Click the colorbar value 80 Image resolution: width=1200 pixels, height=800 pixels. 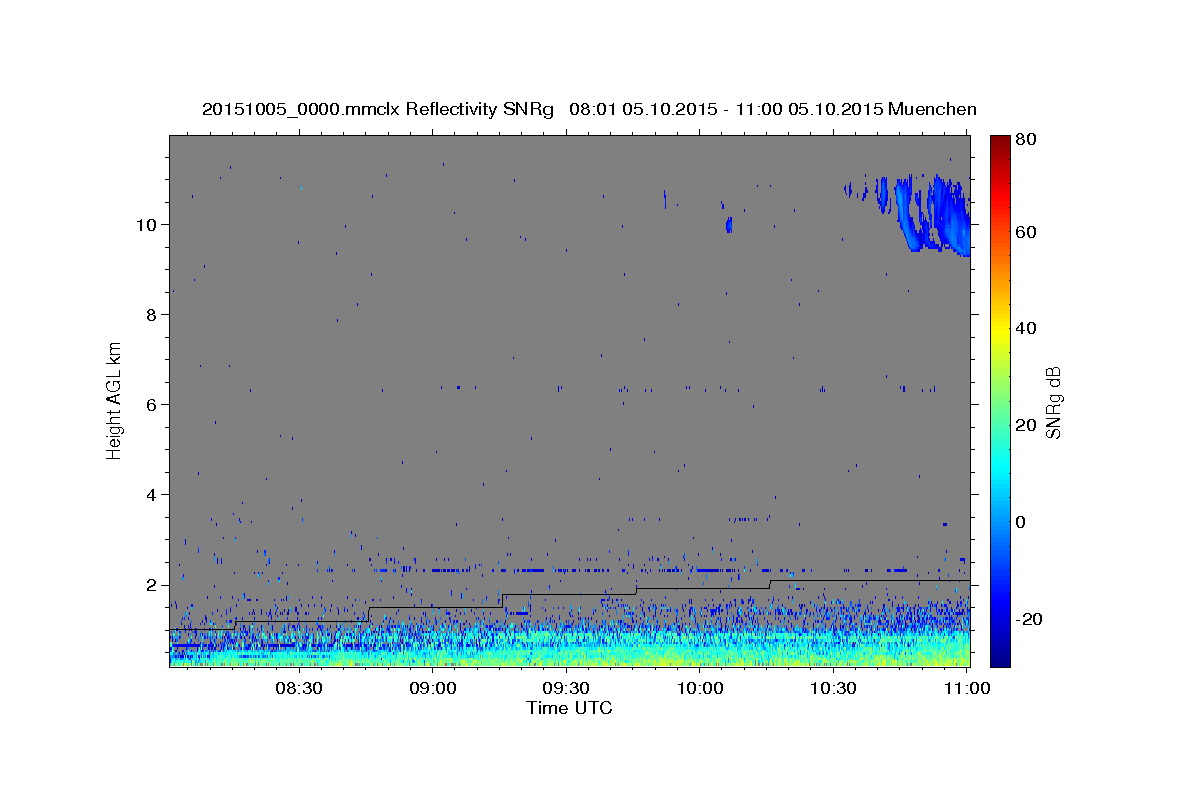pyautogui.click(x=1025, y=140)
